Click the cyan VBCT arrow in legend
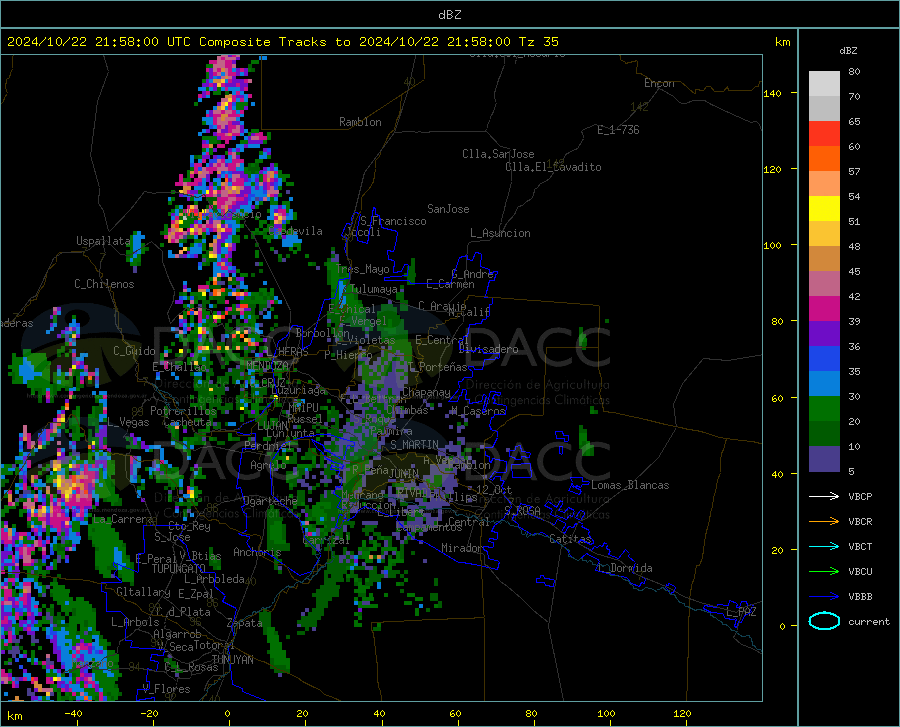 tap(824, 546)
